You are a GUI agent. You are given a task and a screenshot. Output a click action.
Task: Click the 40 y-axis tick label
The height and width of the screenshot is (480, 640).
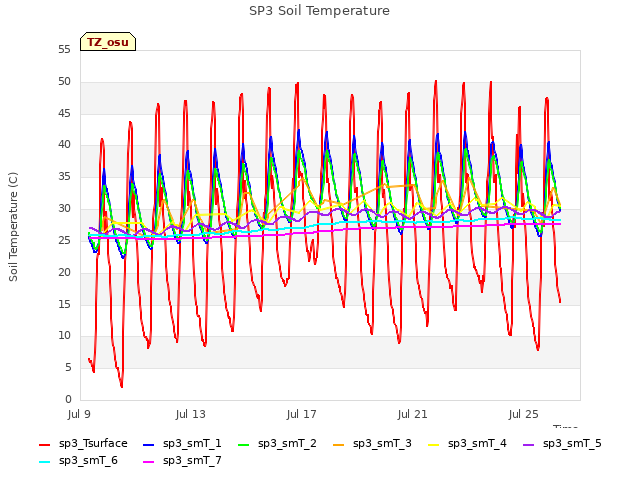tap(64, 145)
